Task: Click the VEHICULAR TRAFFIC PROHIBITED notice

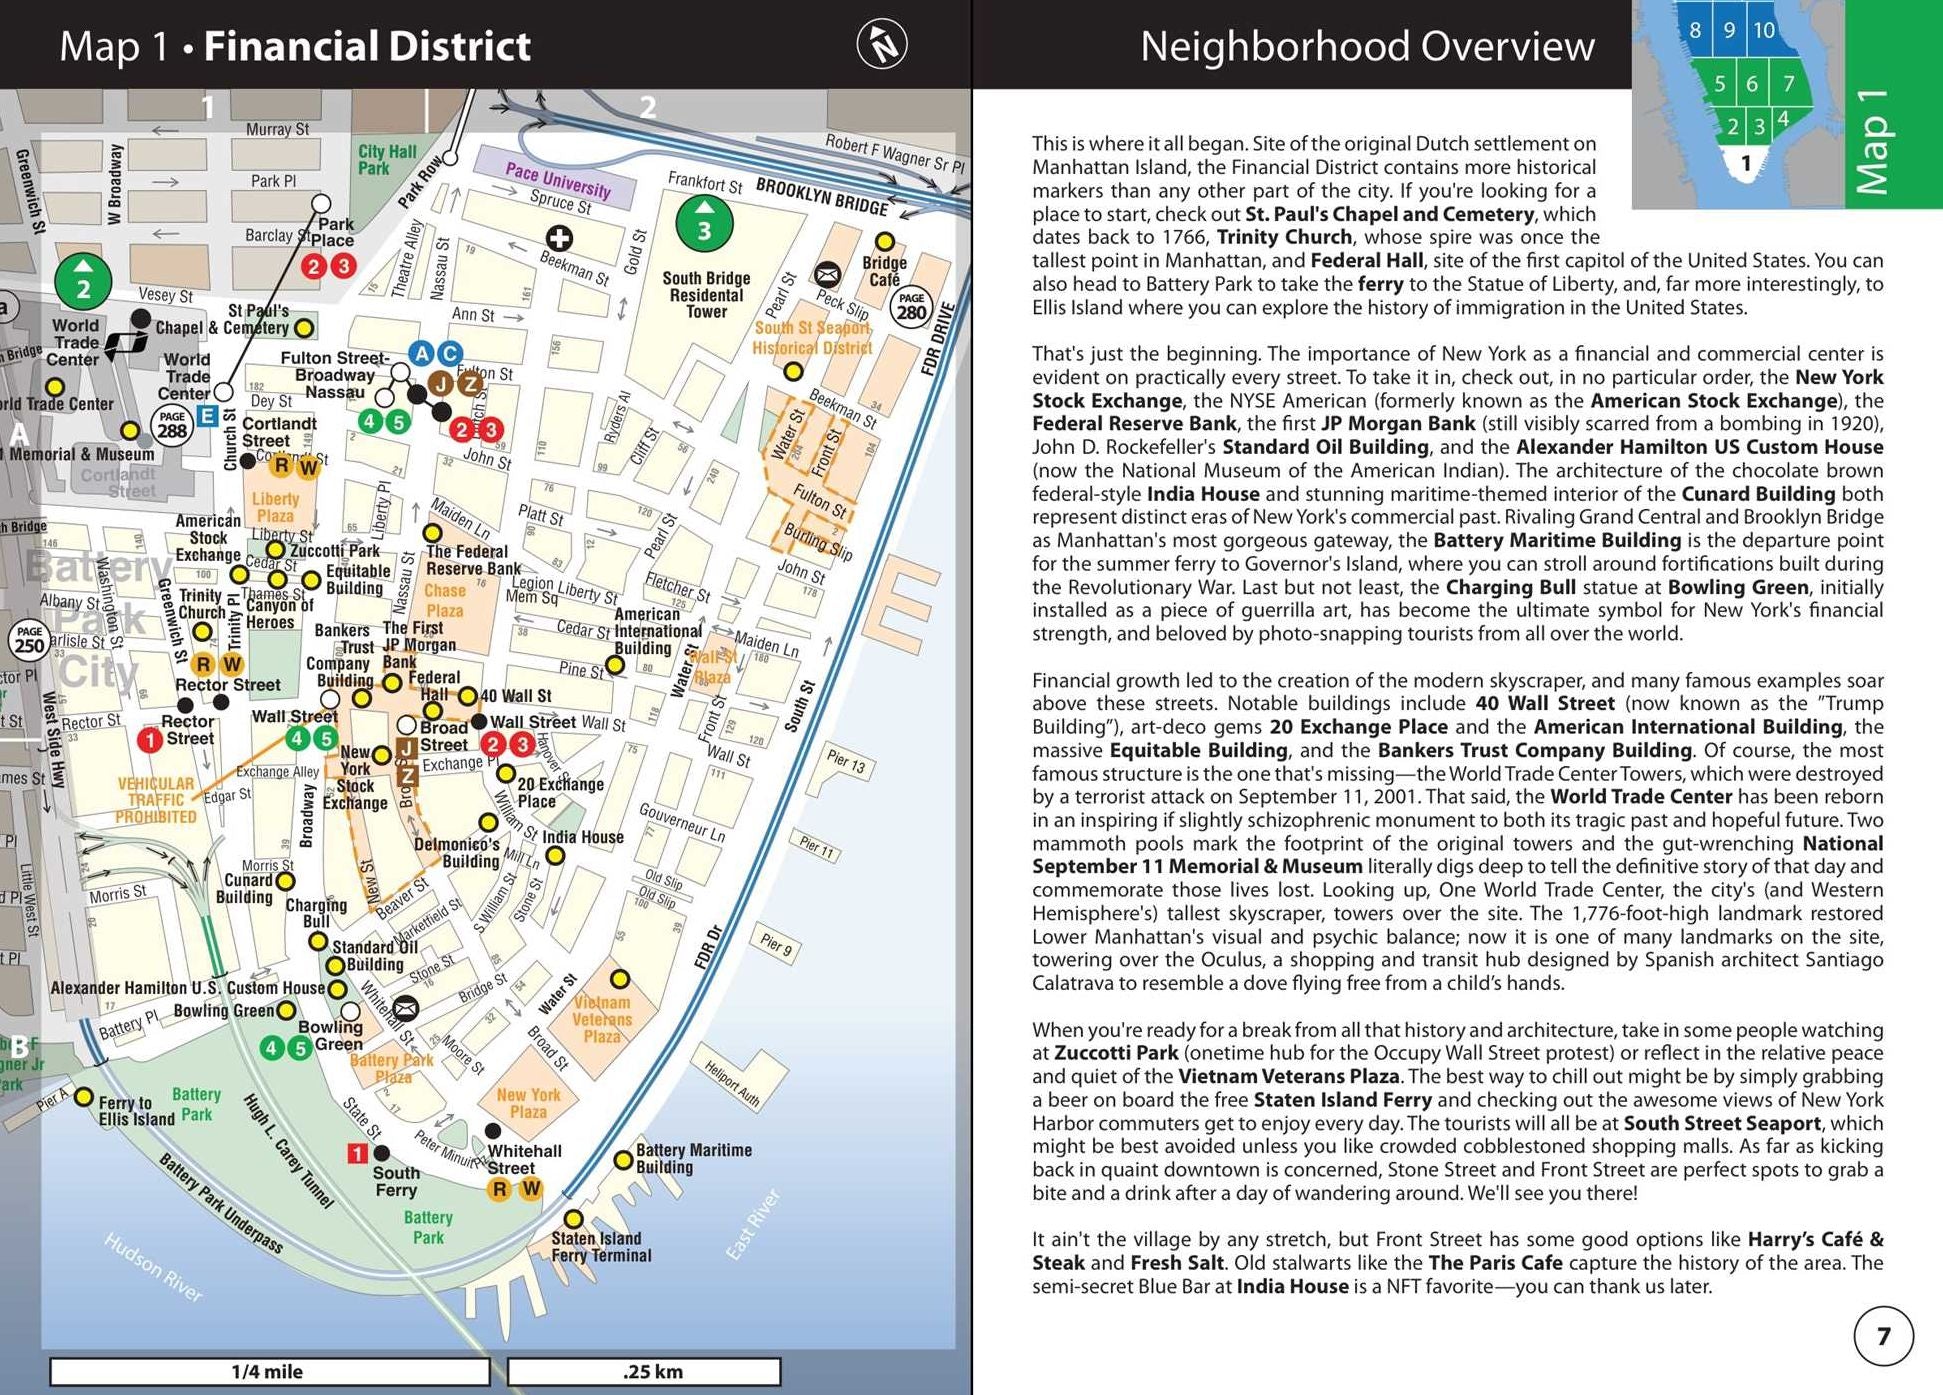Action: (156, 800)
